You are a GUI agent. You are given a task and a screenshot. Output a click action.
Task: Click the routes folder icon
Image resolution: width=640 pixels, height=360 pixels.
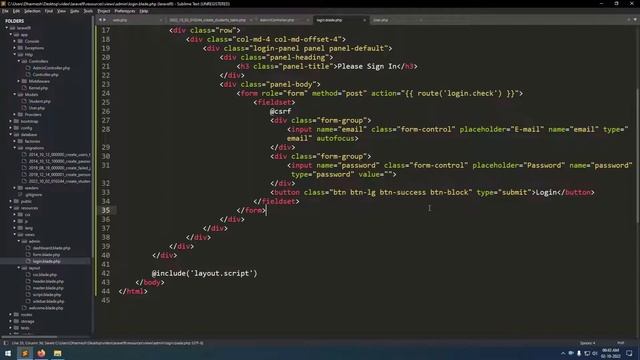[x=16, y=315]
